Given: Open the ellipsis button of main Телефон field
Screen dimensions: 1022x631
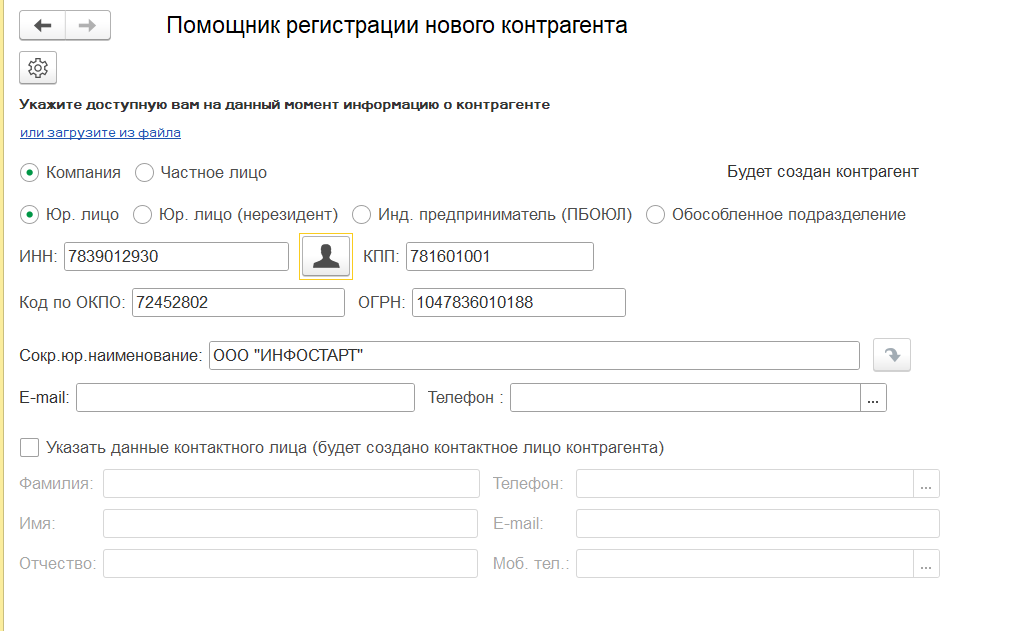Looking at the screenshot, I should (x=873, y=398).
